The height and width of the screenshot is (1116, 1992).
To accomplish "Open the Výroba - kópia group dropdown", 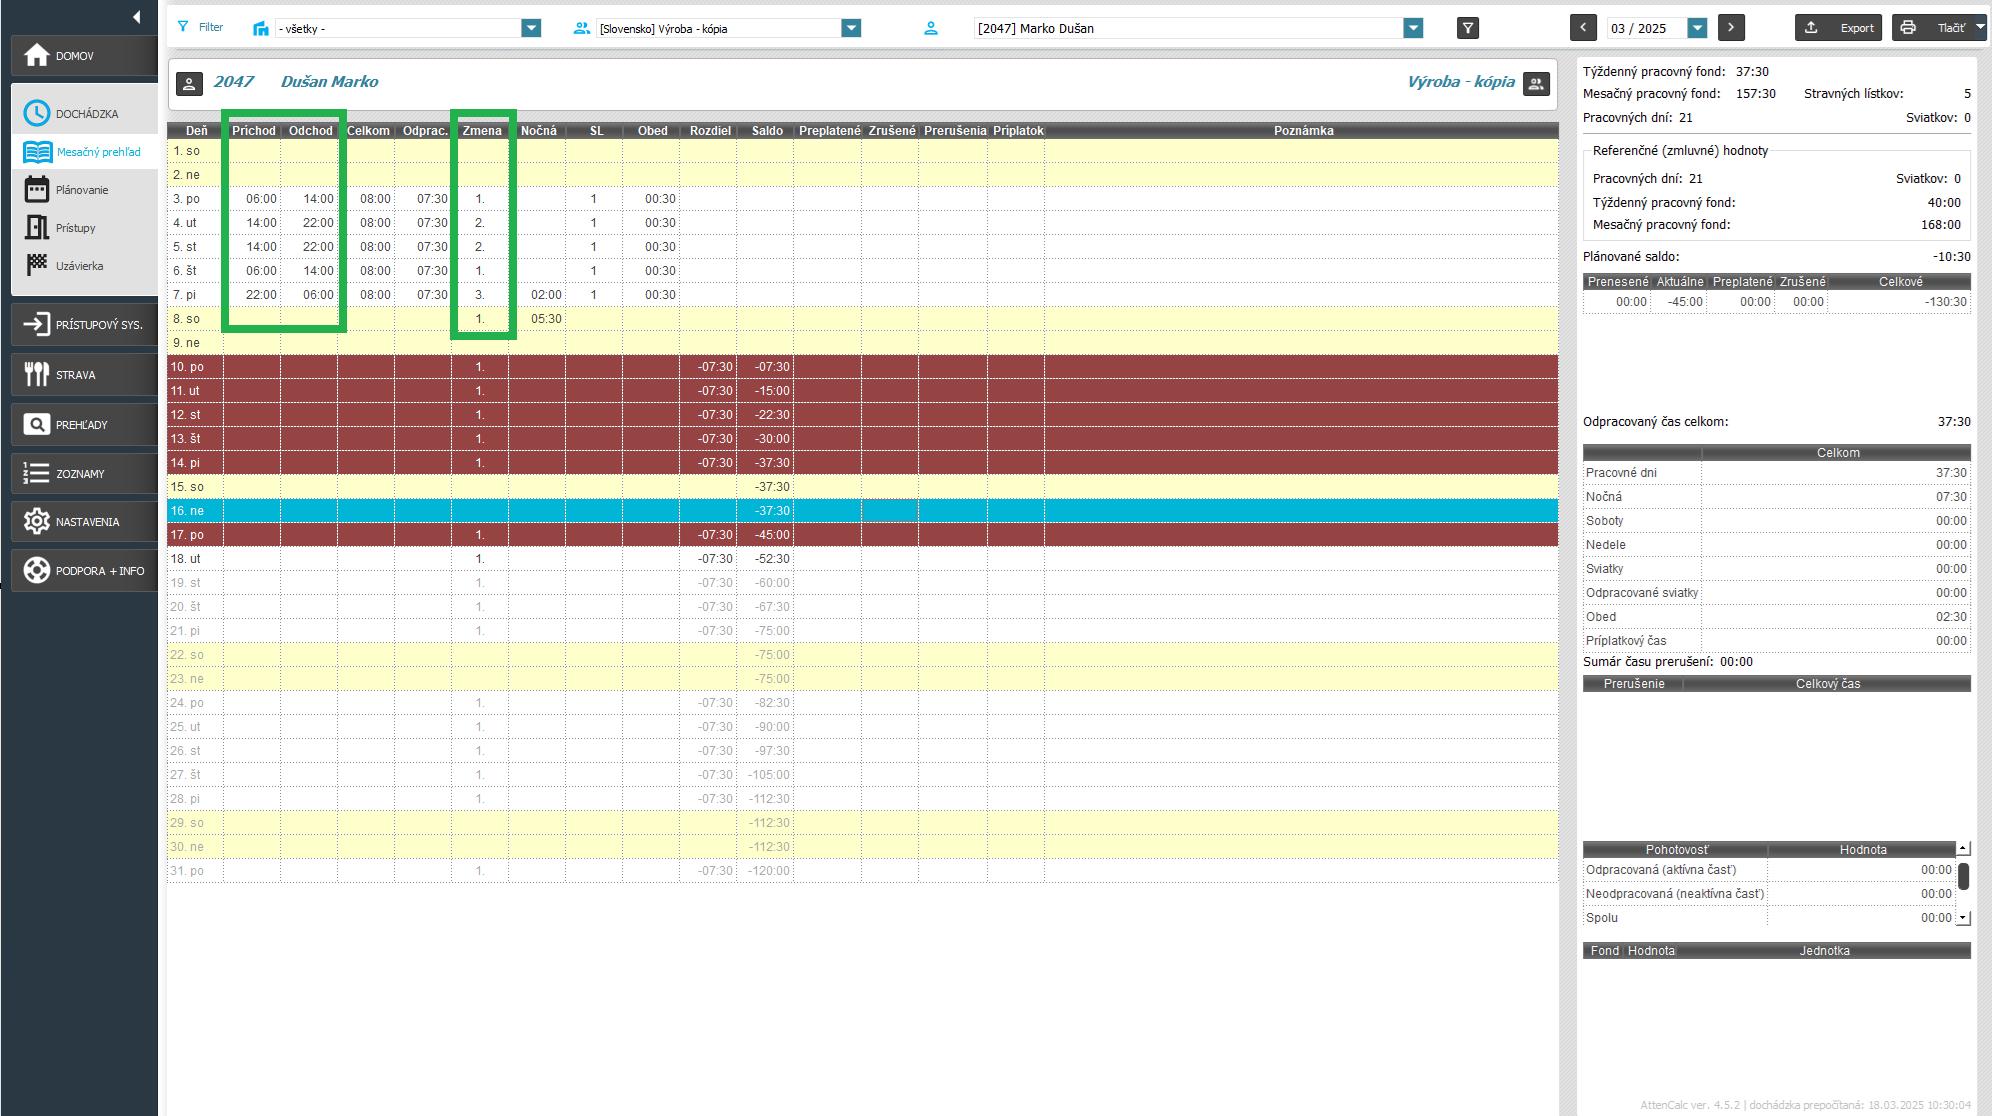I will pos(851,28).
